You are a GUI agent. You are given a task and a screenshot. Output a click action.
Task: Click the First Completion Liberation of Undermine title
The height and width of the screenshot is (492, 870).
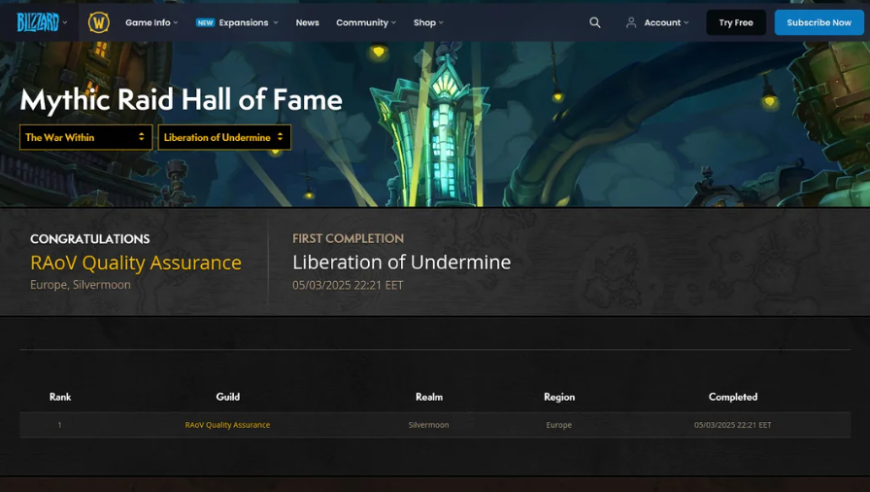[402, 262]
